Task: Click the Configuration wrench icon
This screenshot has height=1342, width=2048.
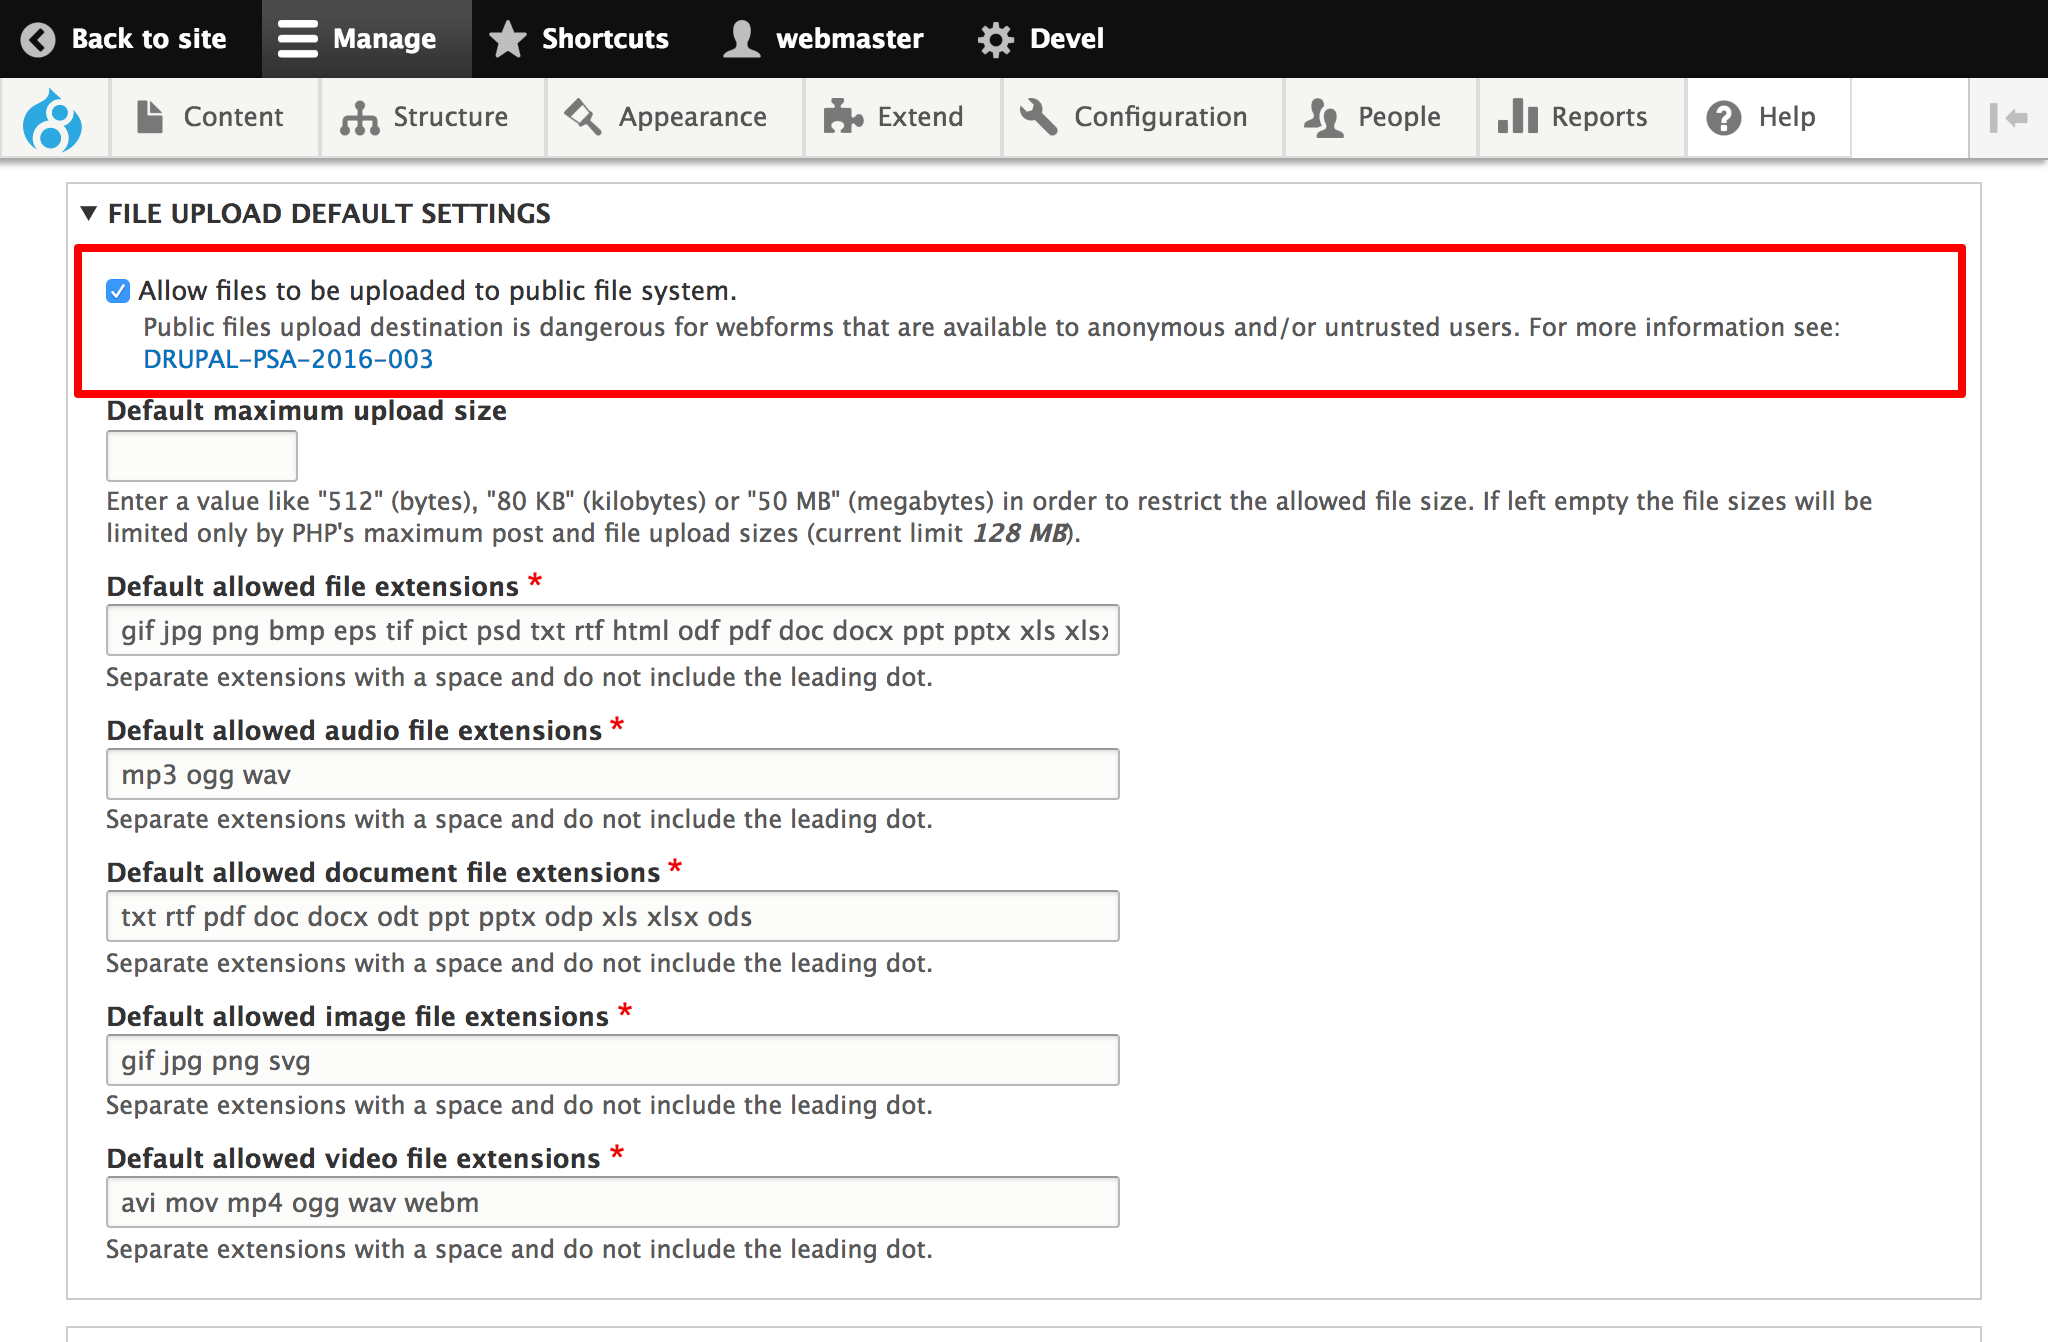Action: point(1039,117)
